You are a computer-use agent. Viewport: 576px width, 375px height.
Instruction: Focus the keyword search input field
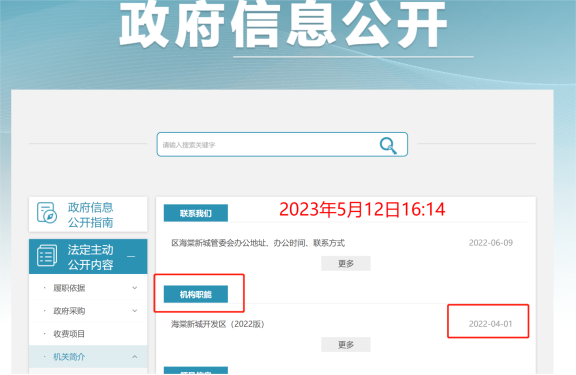point(282,145)
